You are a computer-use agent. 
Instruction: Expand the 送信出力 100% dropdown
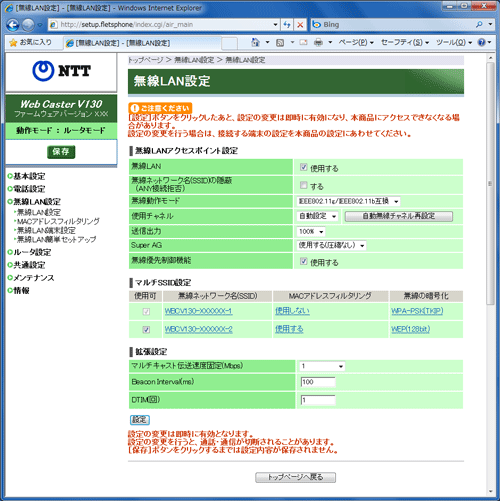pos(311,231)
